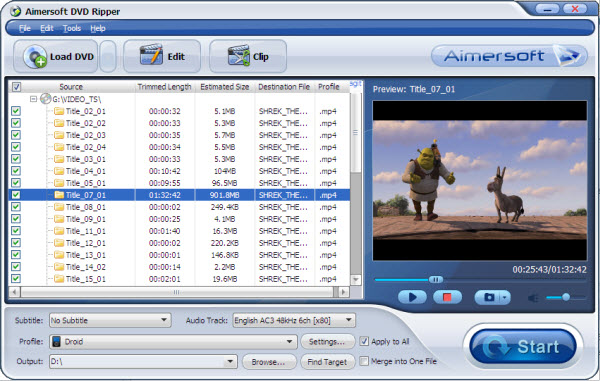Click the Aimersoft DVD Ripper title icon

click(x=15, y=11)
